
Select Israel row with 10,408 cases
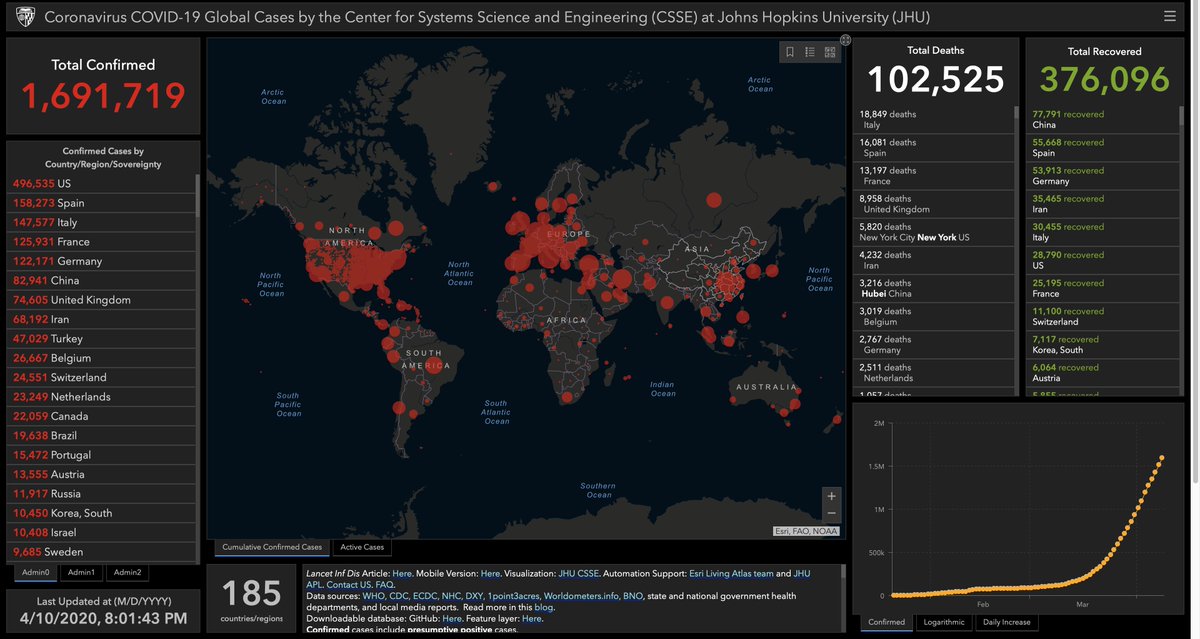pos(102,533)
